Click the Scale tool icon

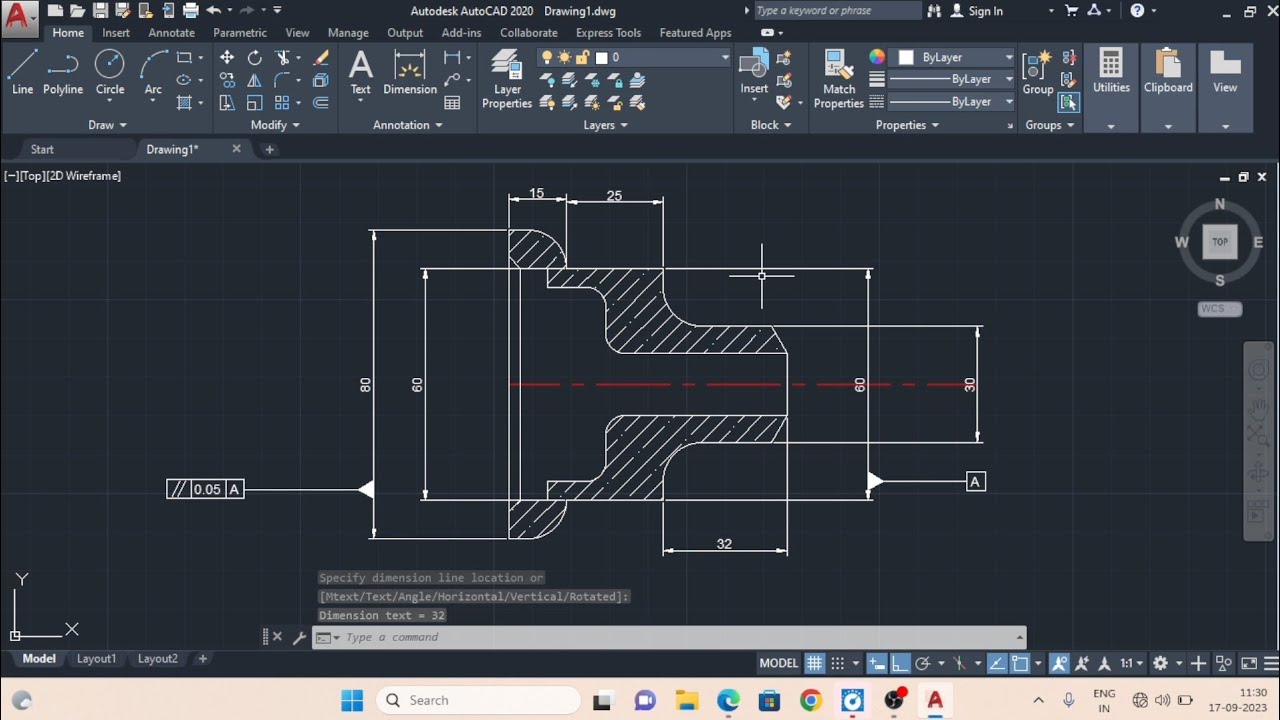(x=254, y=102)
